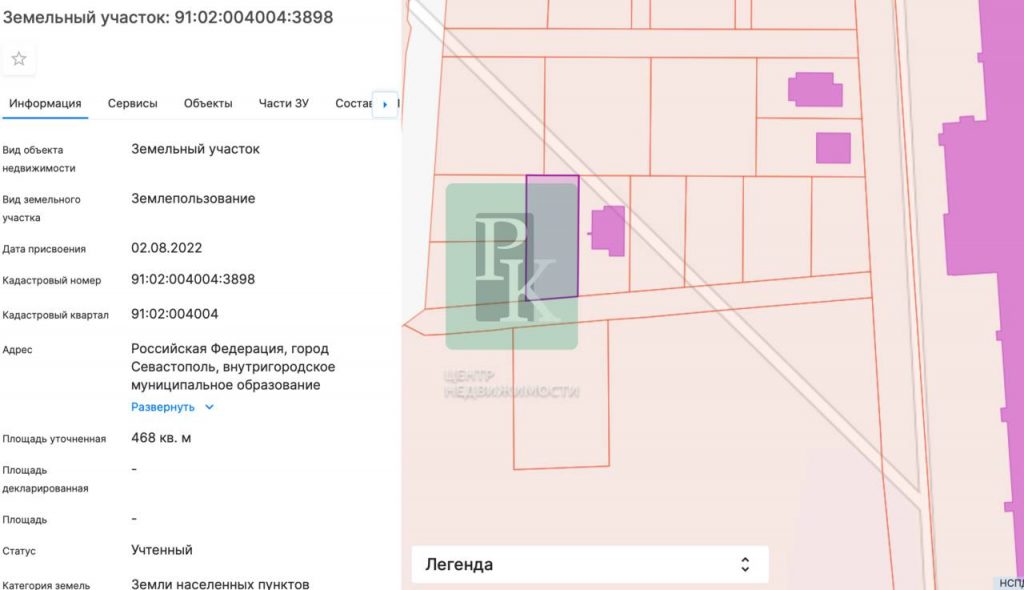The image size is (1024, 590).
Task: Open the Легенда dropdown
Action: (589, 565)
